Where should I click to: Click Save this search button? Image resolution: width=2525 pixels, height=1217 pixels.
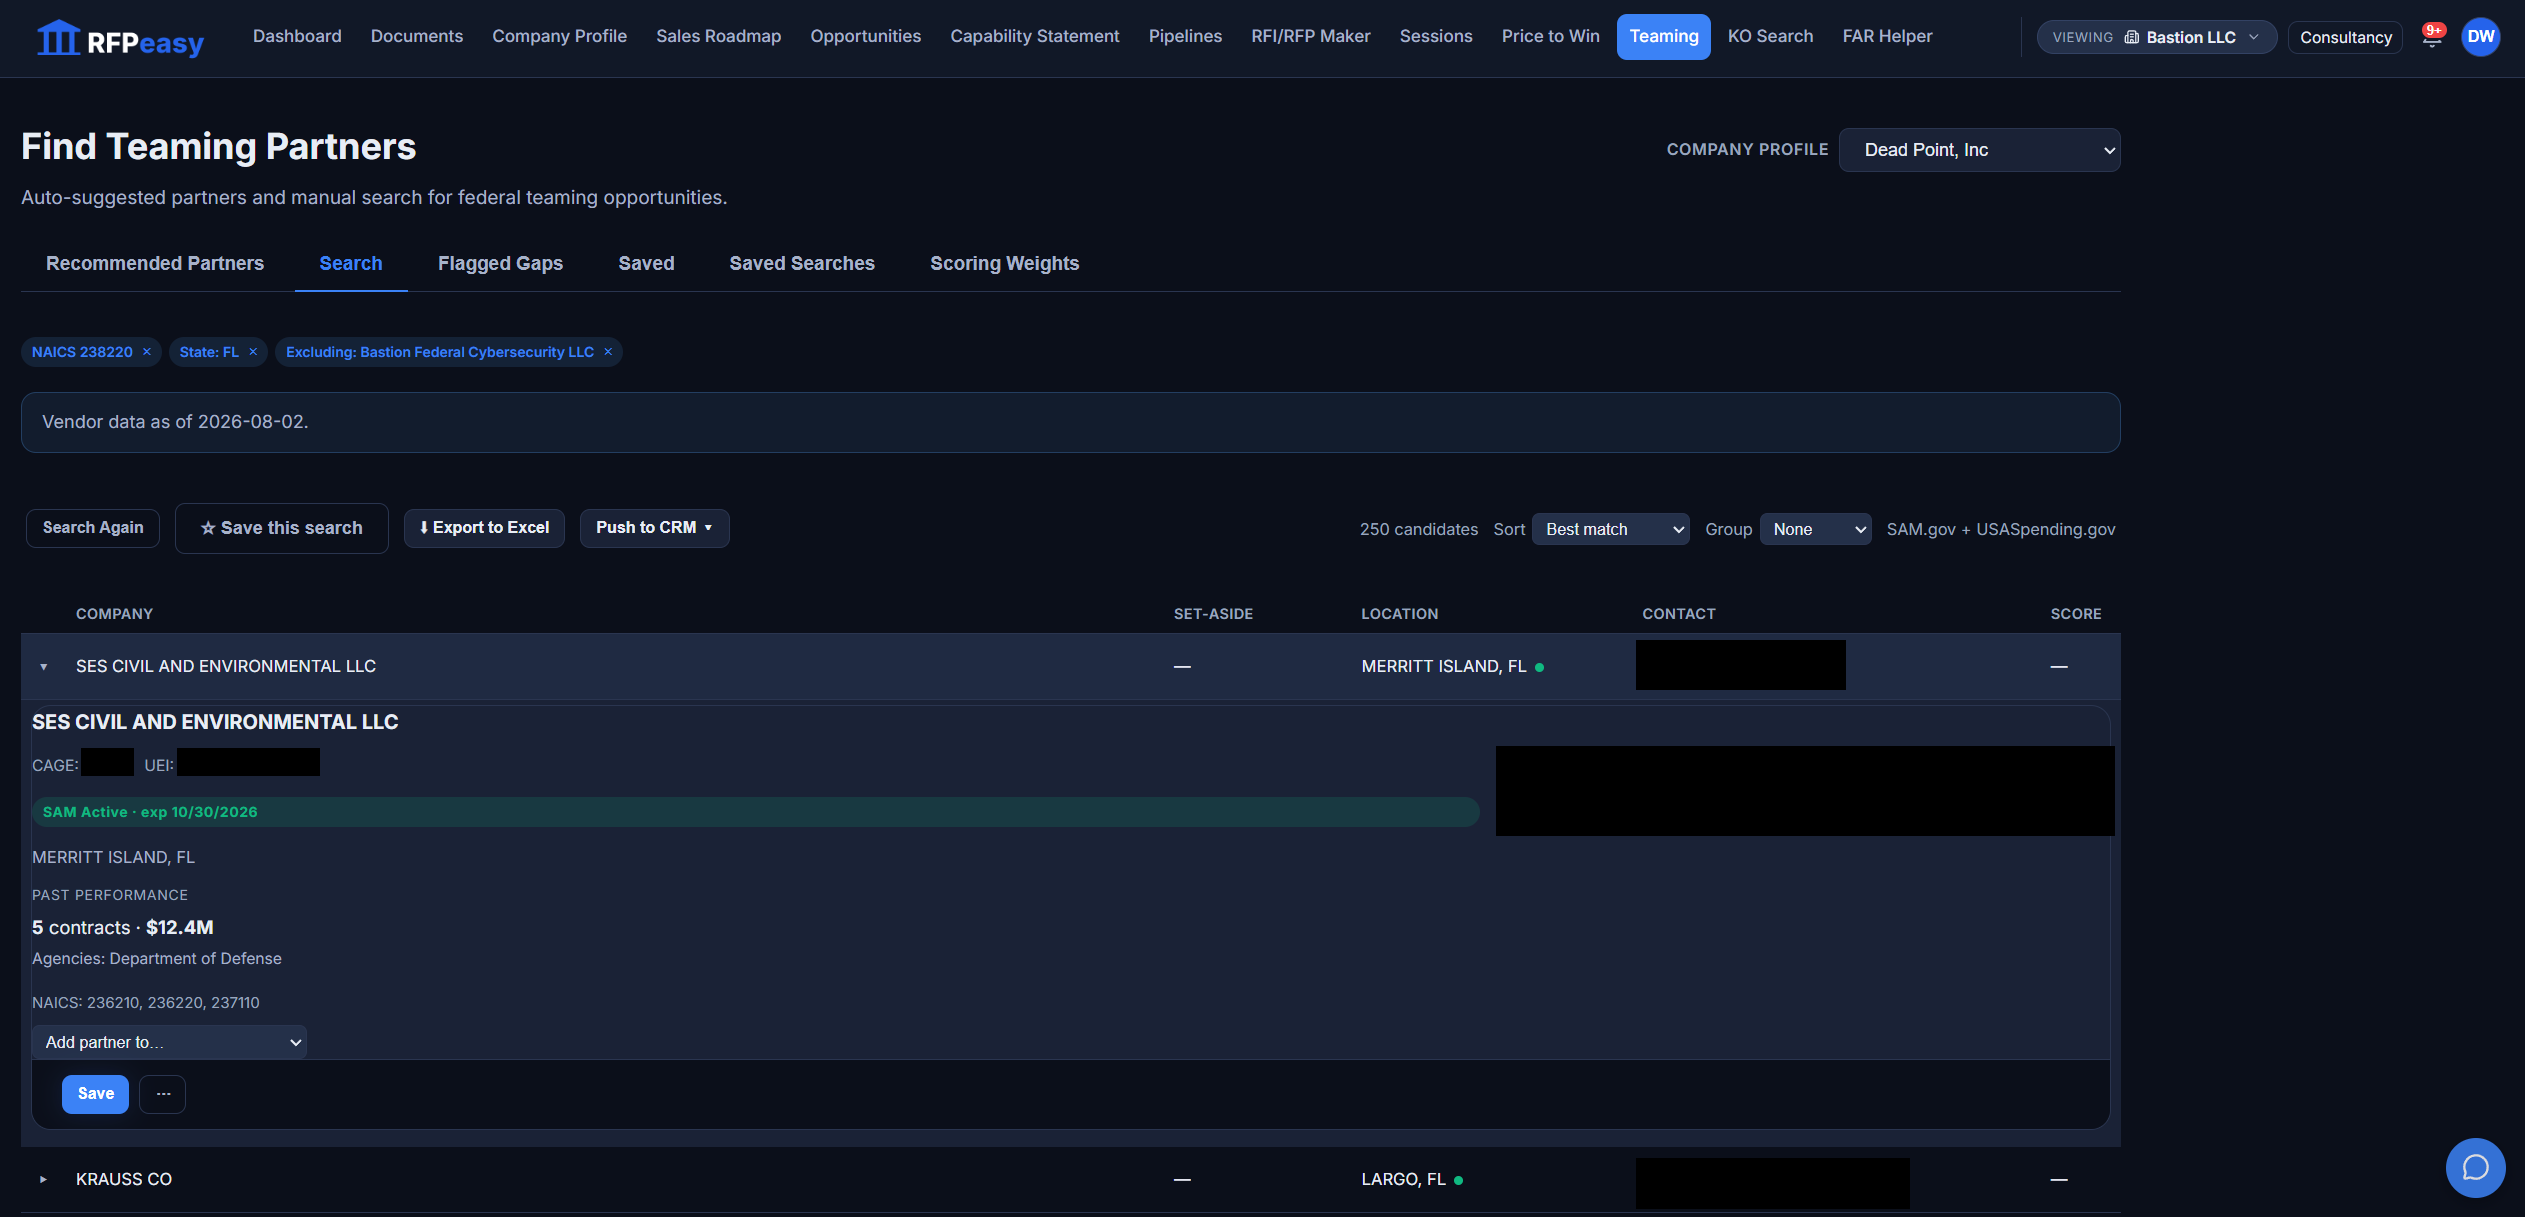tap(282, 528)
